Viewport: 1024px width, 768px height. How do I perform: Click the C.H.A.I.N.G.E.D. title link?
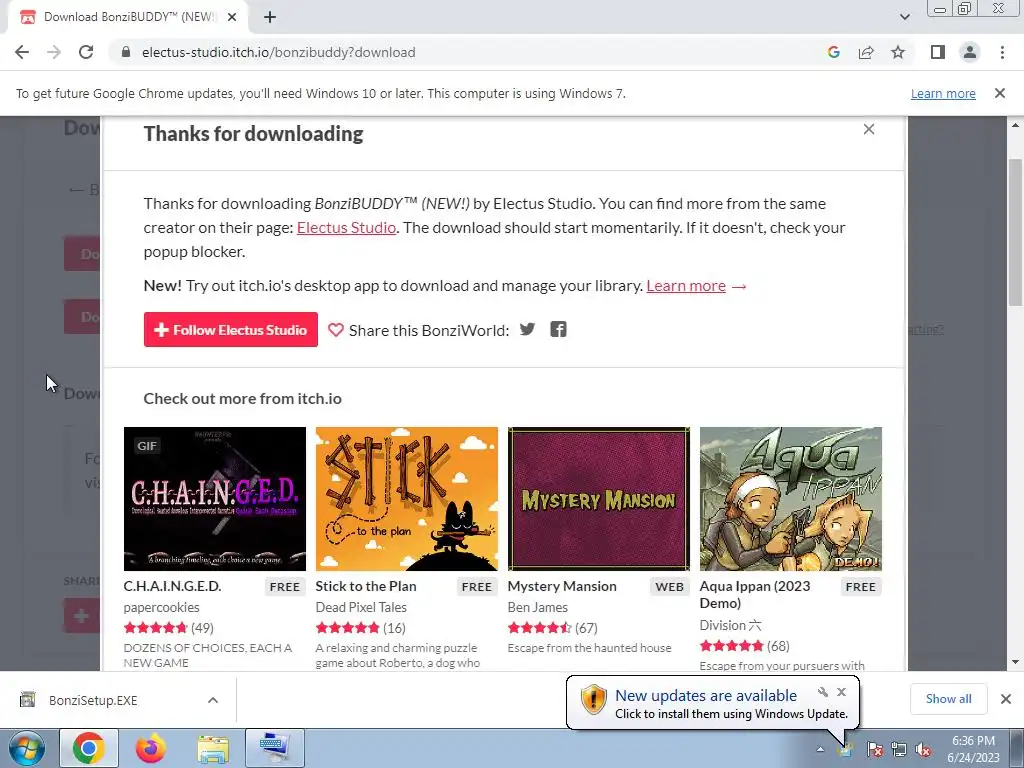point(172,586)
